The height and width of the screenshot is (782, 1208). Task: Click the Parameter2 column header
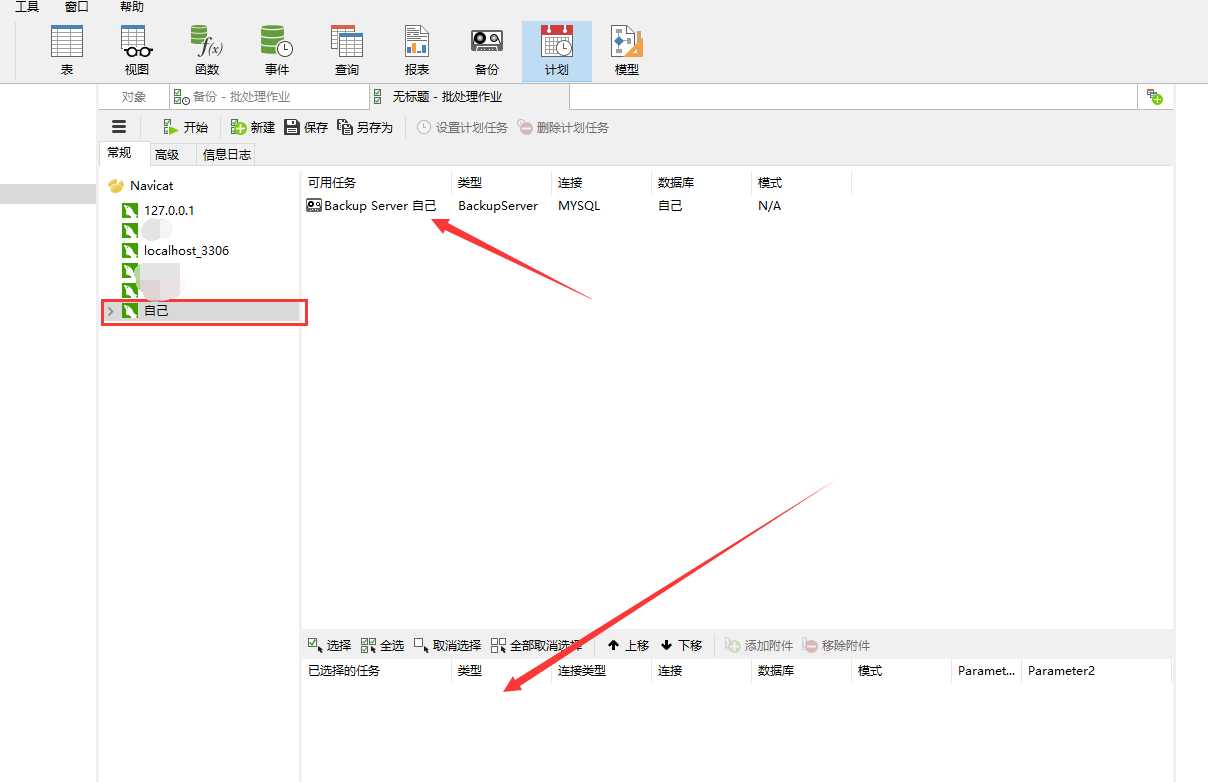[x=1096, y=671]
